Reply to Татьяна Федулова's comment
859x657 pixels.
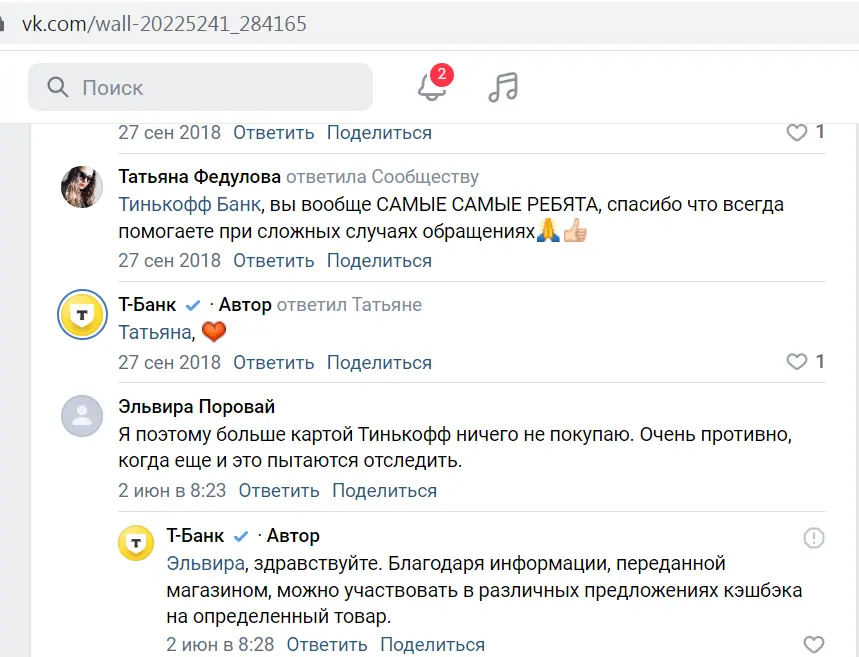coord(273,260)
